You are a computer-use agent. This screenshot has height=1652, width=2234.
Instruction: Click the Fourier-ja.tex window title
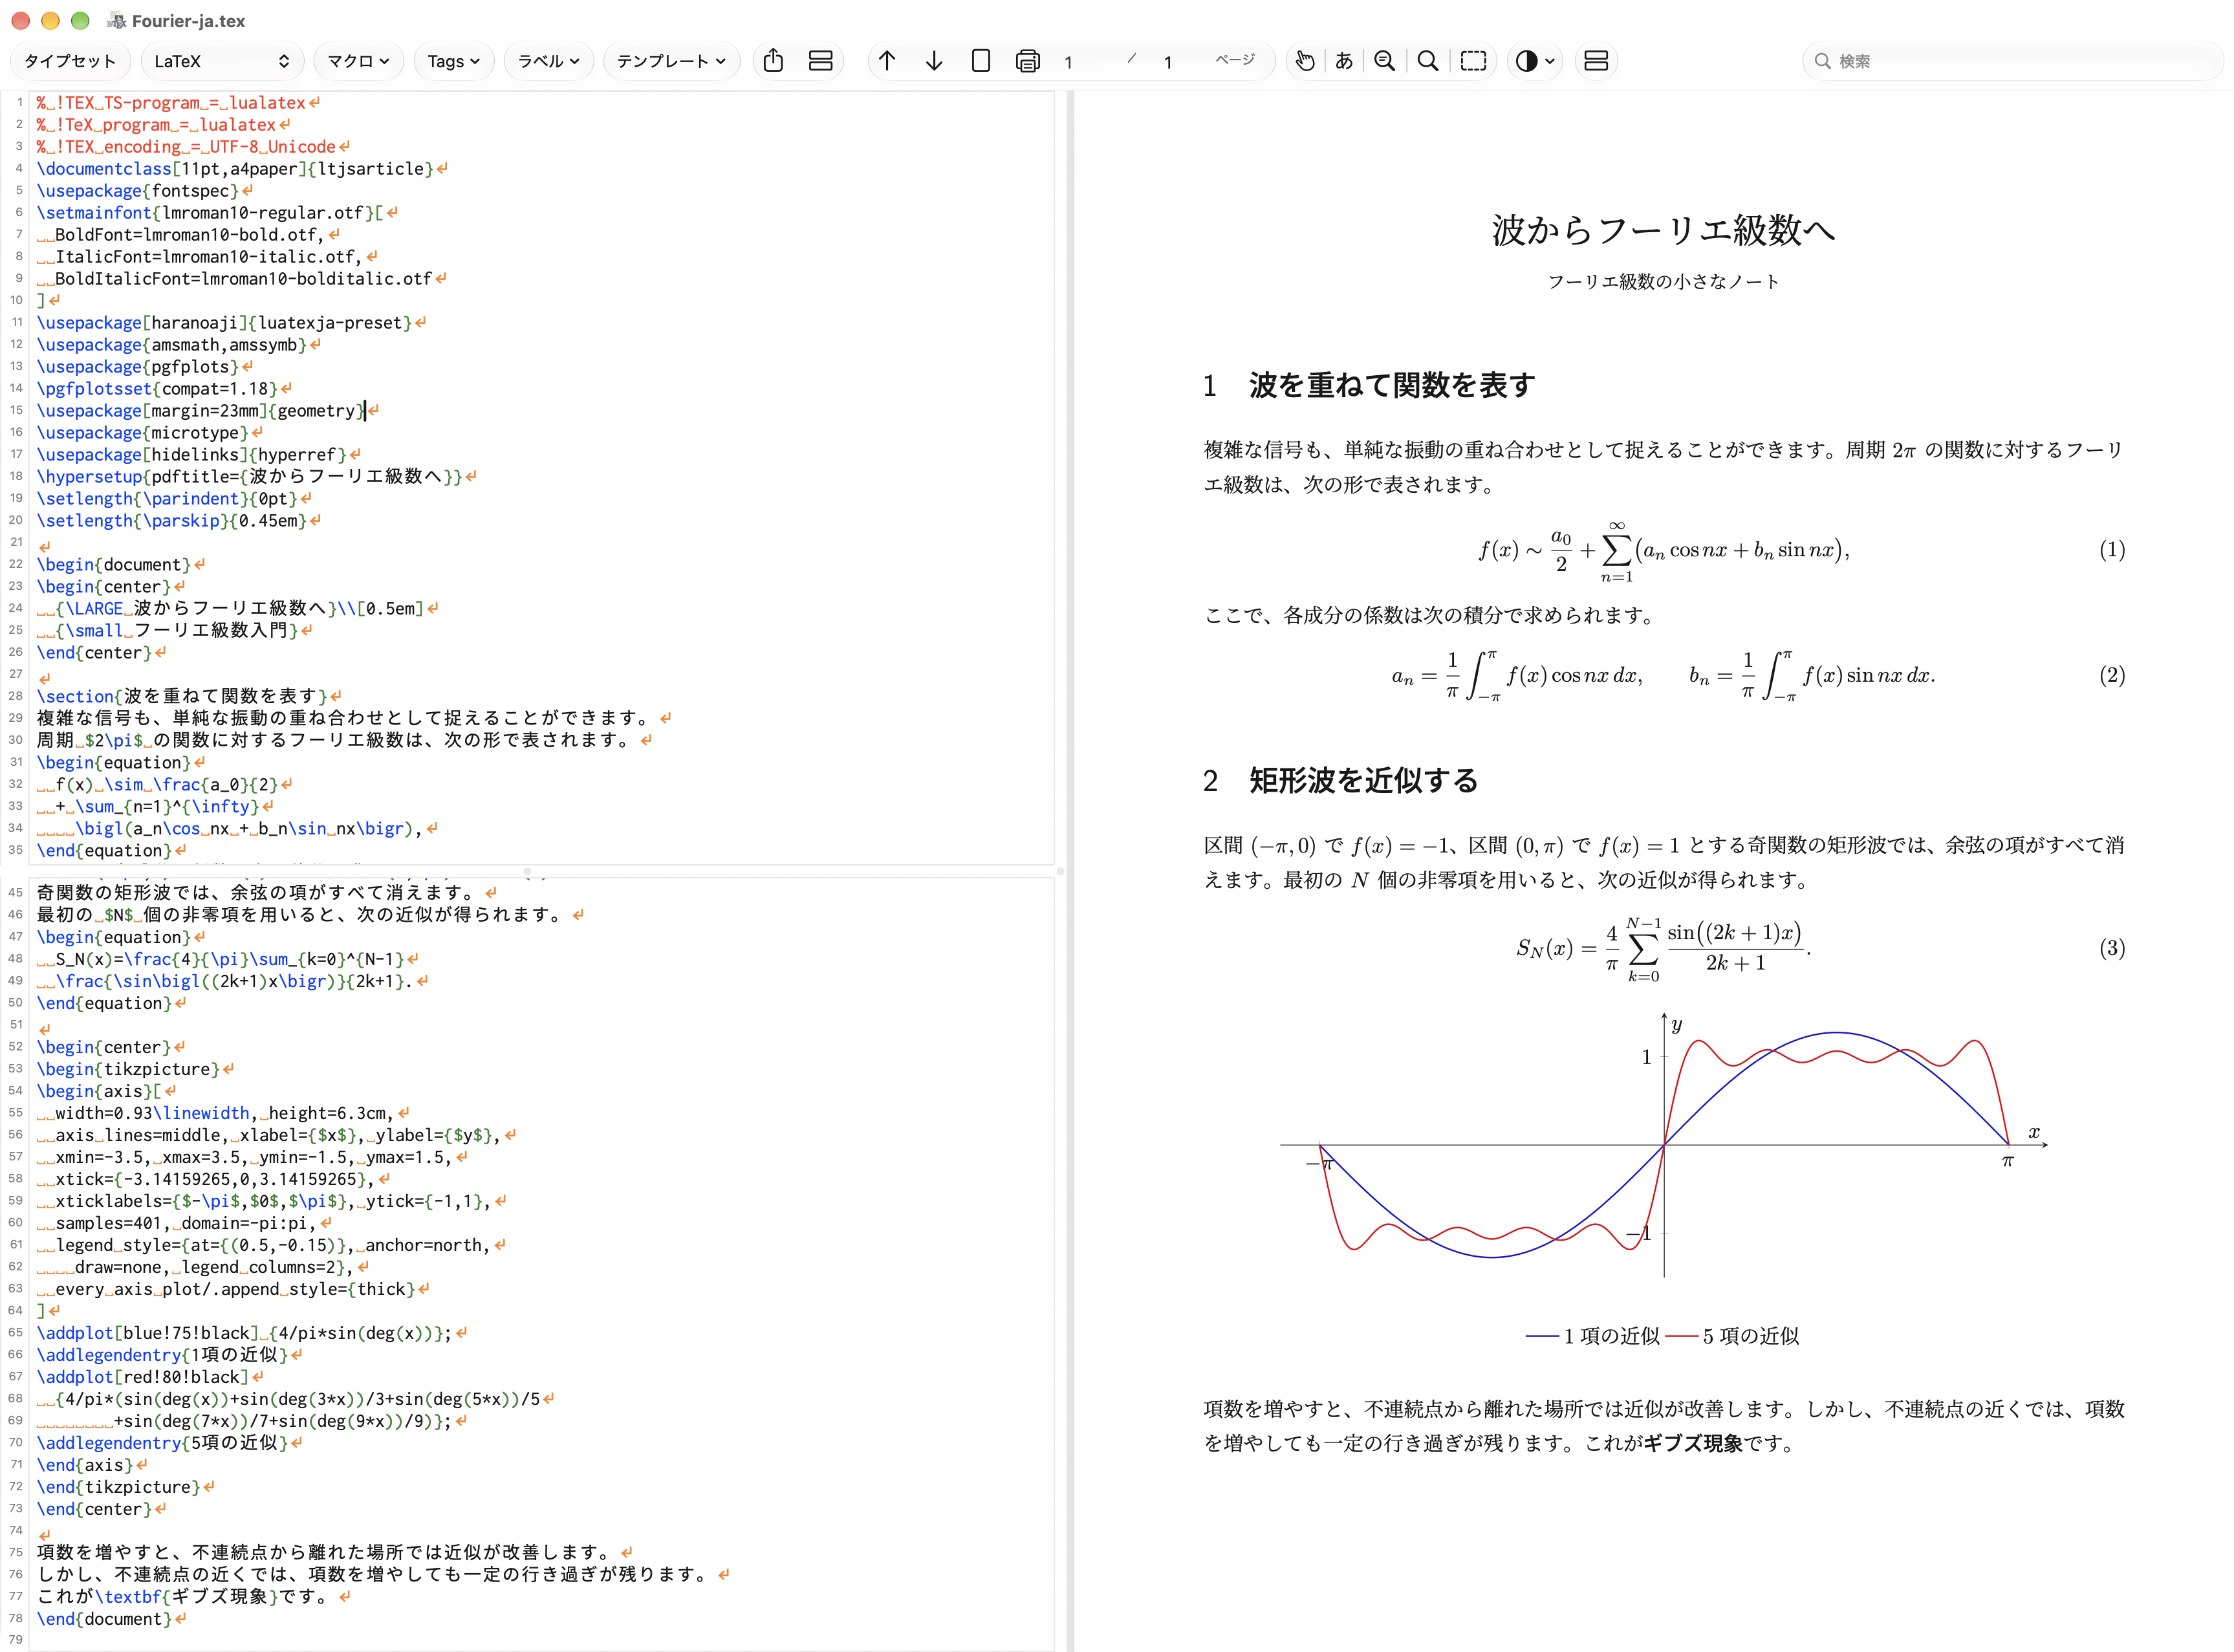[x=188, y=21]
